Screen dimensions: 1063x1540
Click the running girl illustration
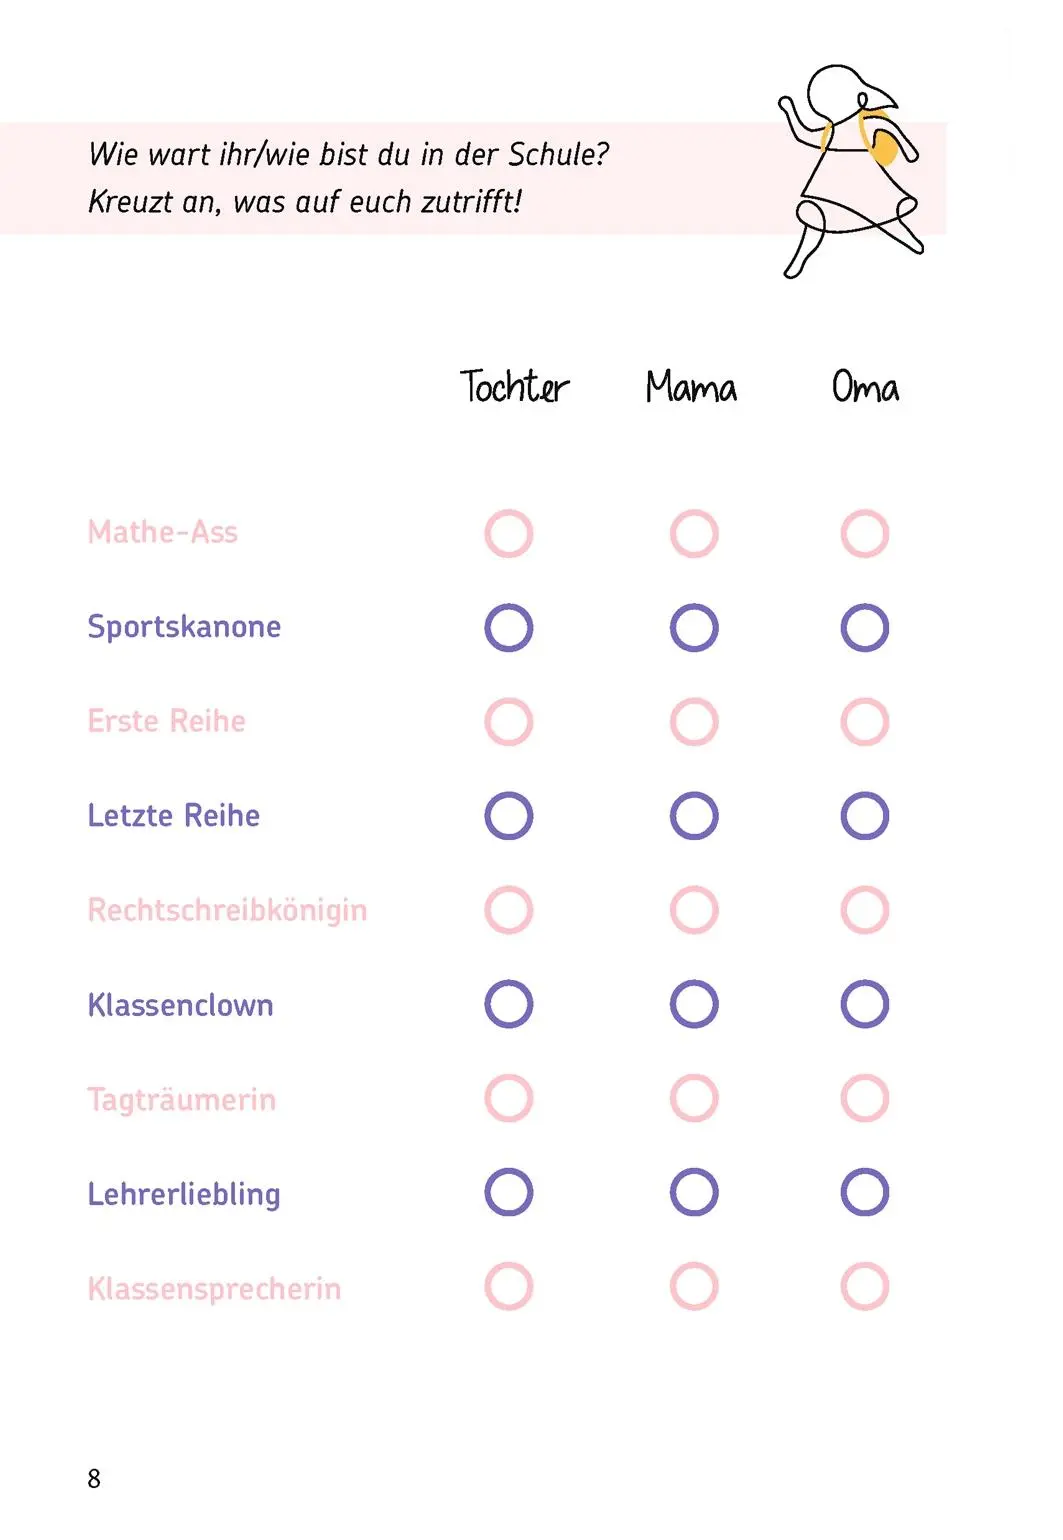coord(851,171)
